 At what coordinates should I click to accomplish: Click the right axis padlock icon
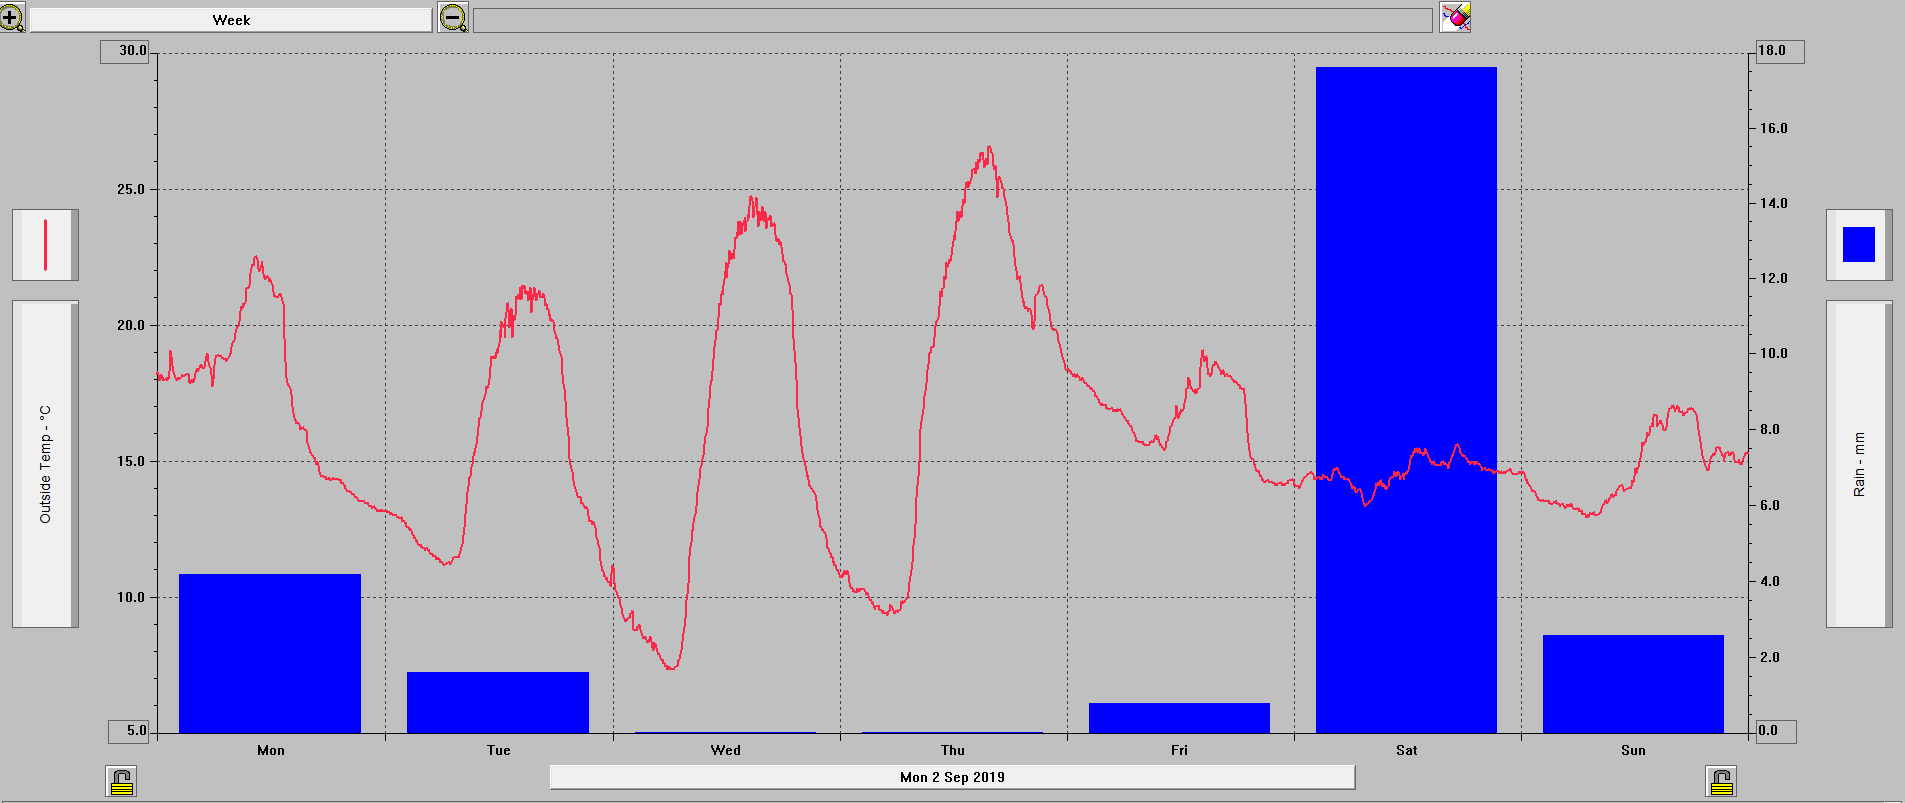[1721, 781]
